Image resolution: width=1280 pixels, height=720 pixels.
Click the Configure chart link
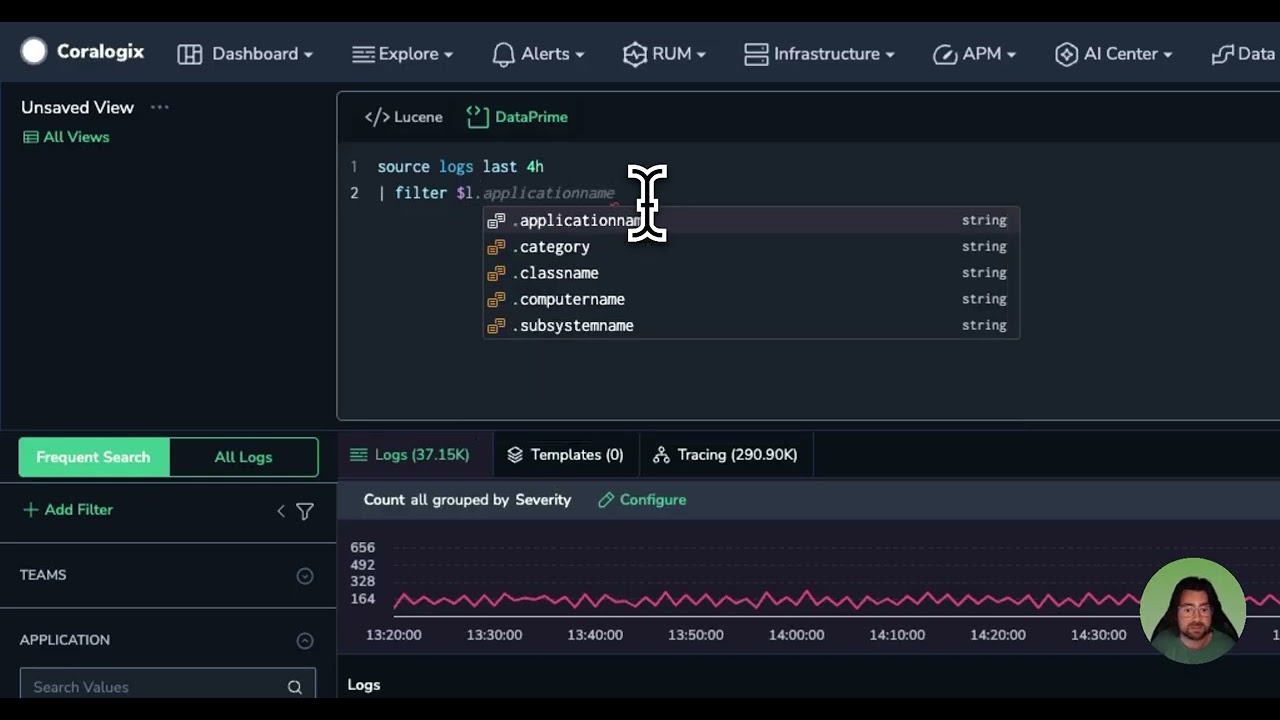[x=642, y=500]
